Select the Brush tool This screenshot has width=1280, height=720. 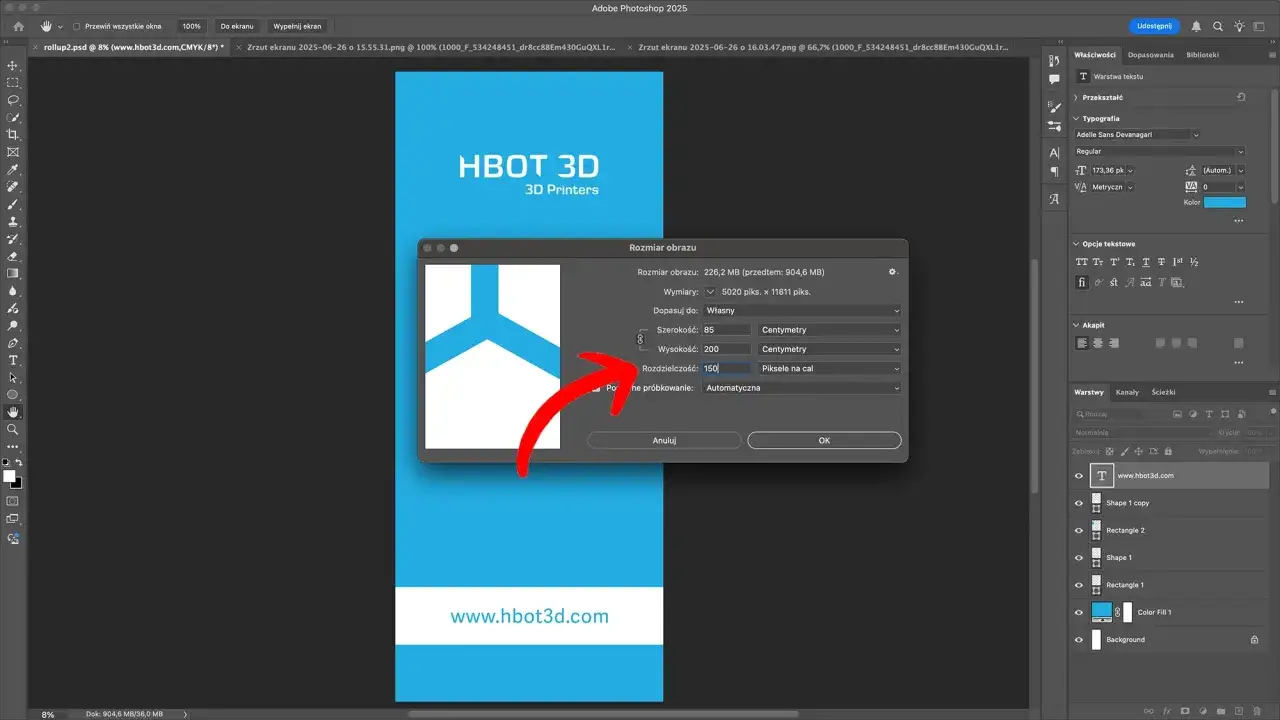[13, 204]
